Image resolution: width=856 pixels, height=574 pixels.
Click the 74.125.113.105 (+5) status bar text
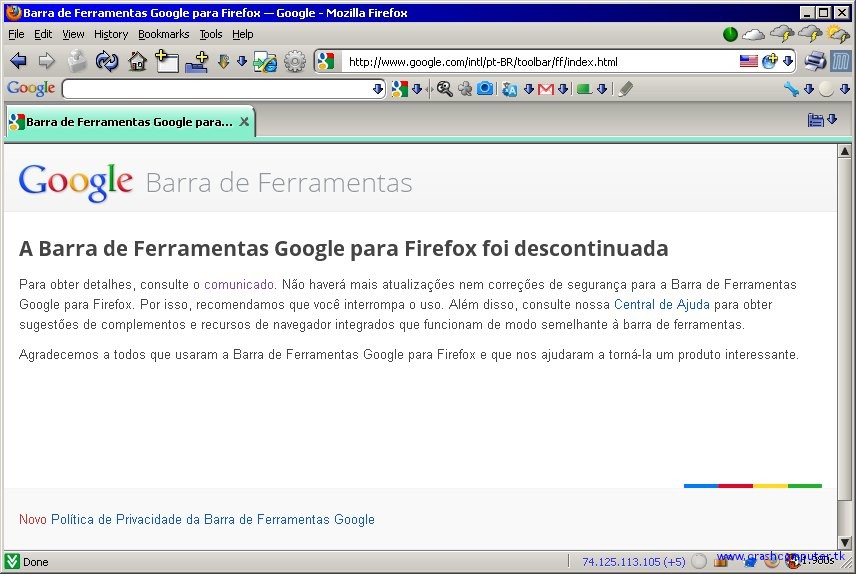coord(633,561)
